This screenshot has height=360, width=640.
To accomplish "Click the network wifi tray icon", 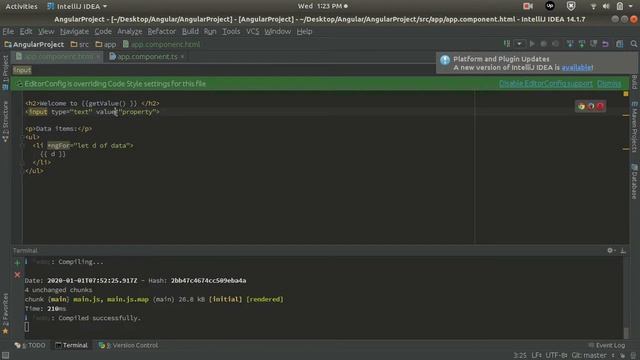I will pos(593,6).
